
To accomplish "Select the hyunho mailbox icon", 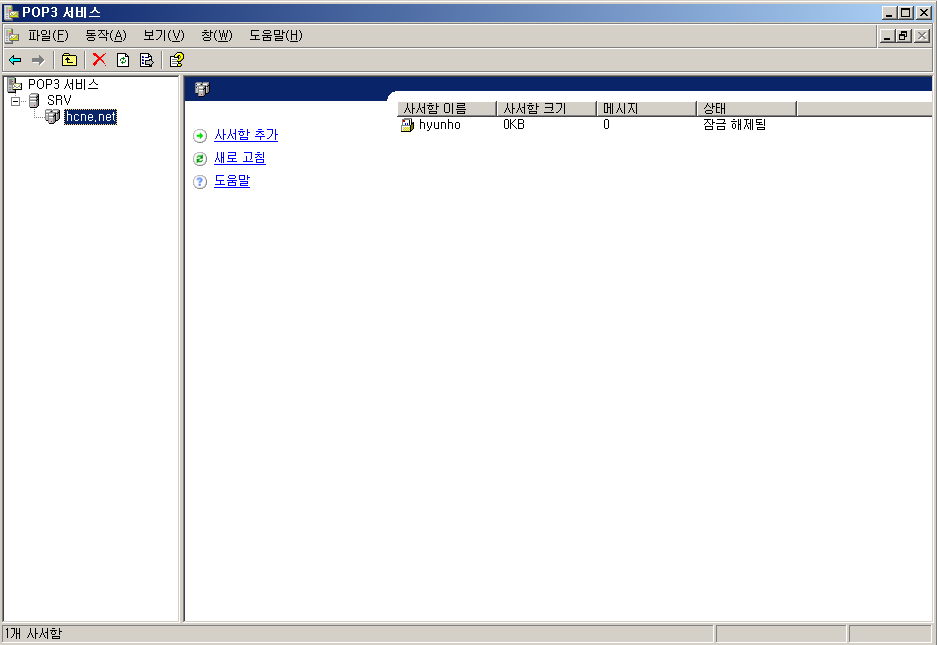I will pyautogui.click(x=407, y=125).
